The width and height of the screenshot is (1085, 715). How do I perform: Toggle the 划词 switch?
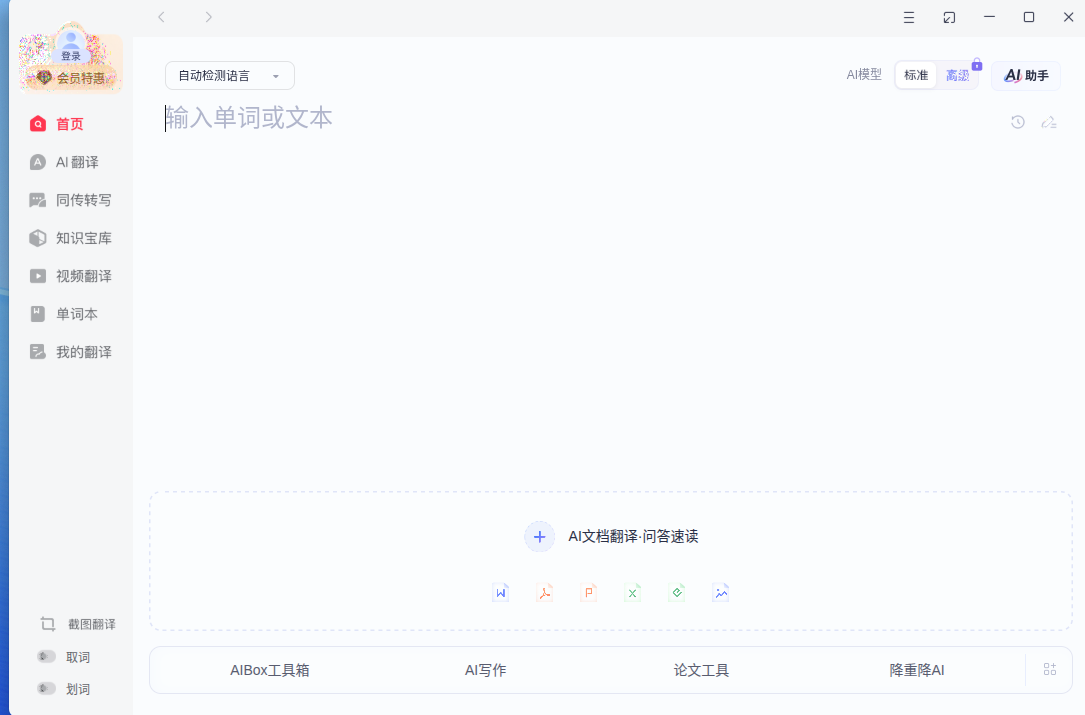(46, 689)
